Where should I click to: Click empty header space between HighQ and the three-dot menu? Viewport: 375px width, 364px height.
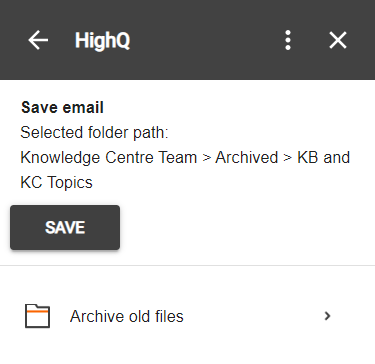coord(207,40)
